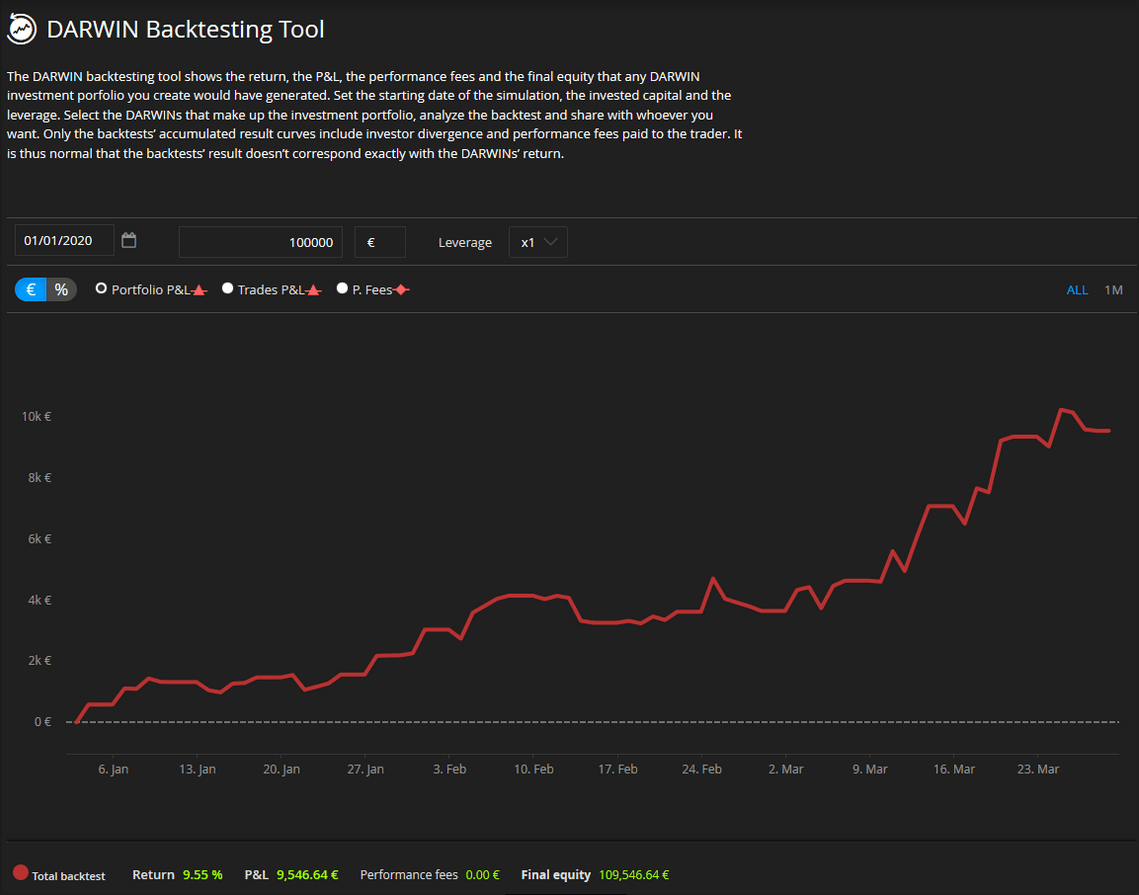Open the € currency selector field
Image resolution: width=1139 pixels, height=895 pixels.
pyautogui.click(x=380, y=242)
